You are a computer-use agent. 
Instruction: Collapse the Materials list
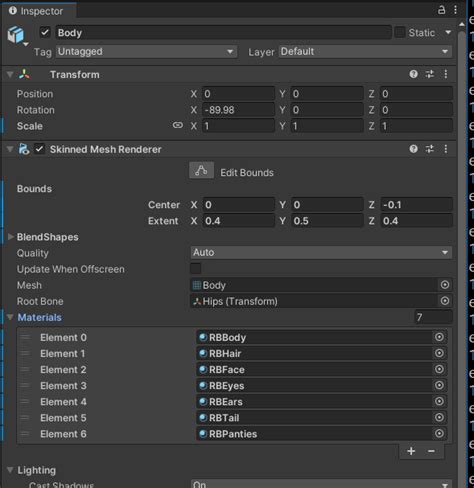[10, 317]
